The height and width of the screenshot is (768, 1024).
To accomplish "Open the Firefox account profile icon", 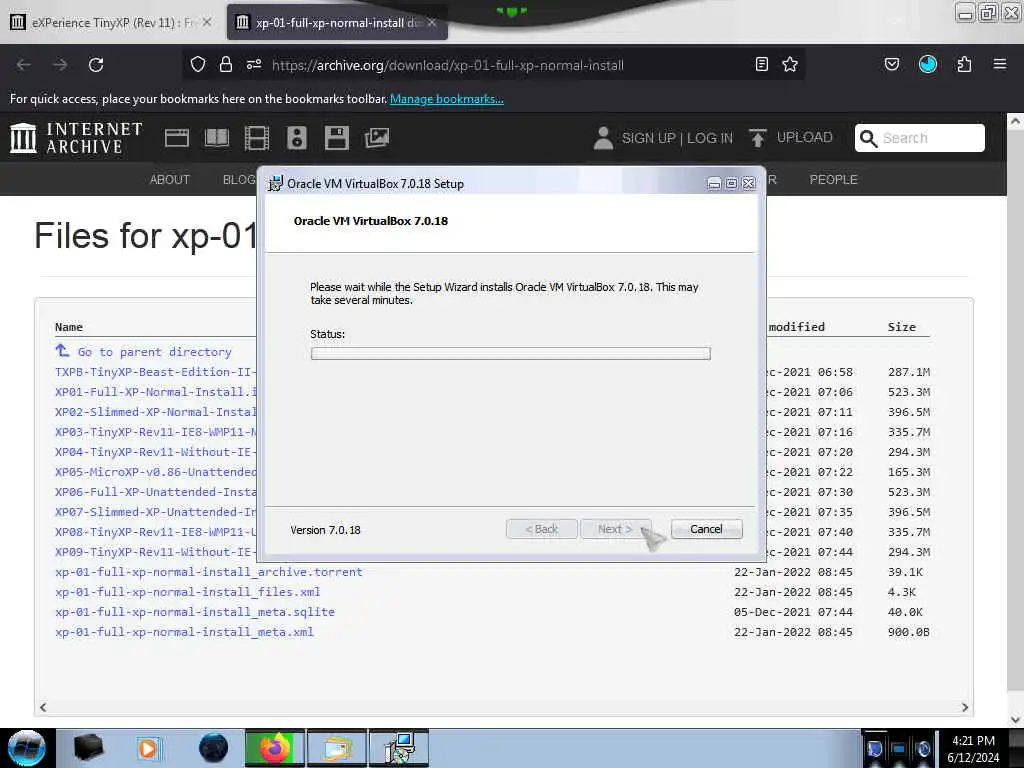I will (928, 64).
